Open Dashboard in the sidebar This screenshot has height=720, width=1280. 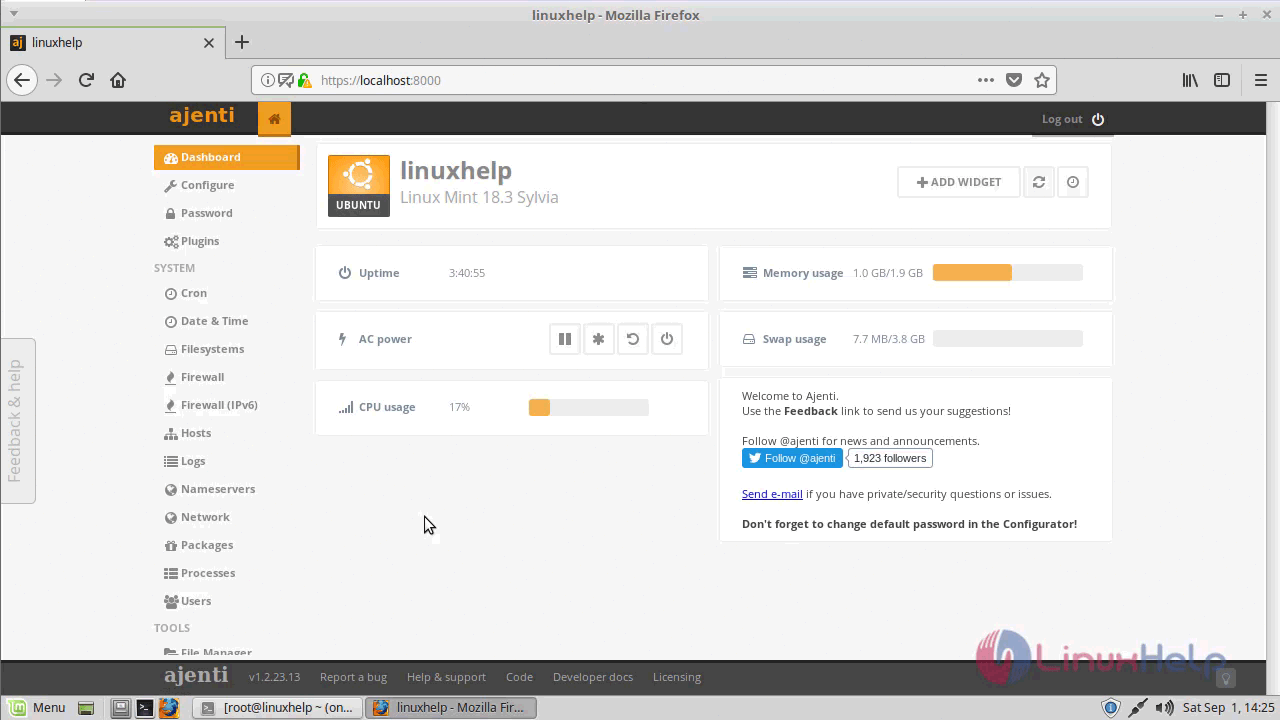226,157
